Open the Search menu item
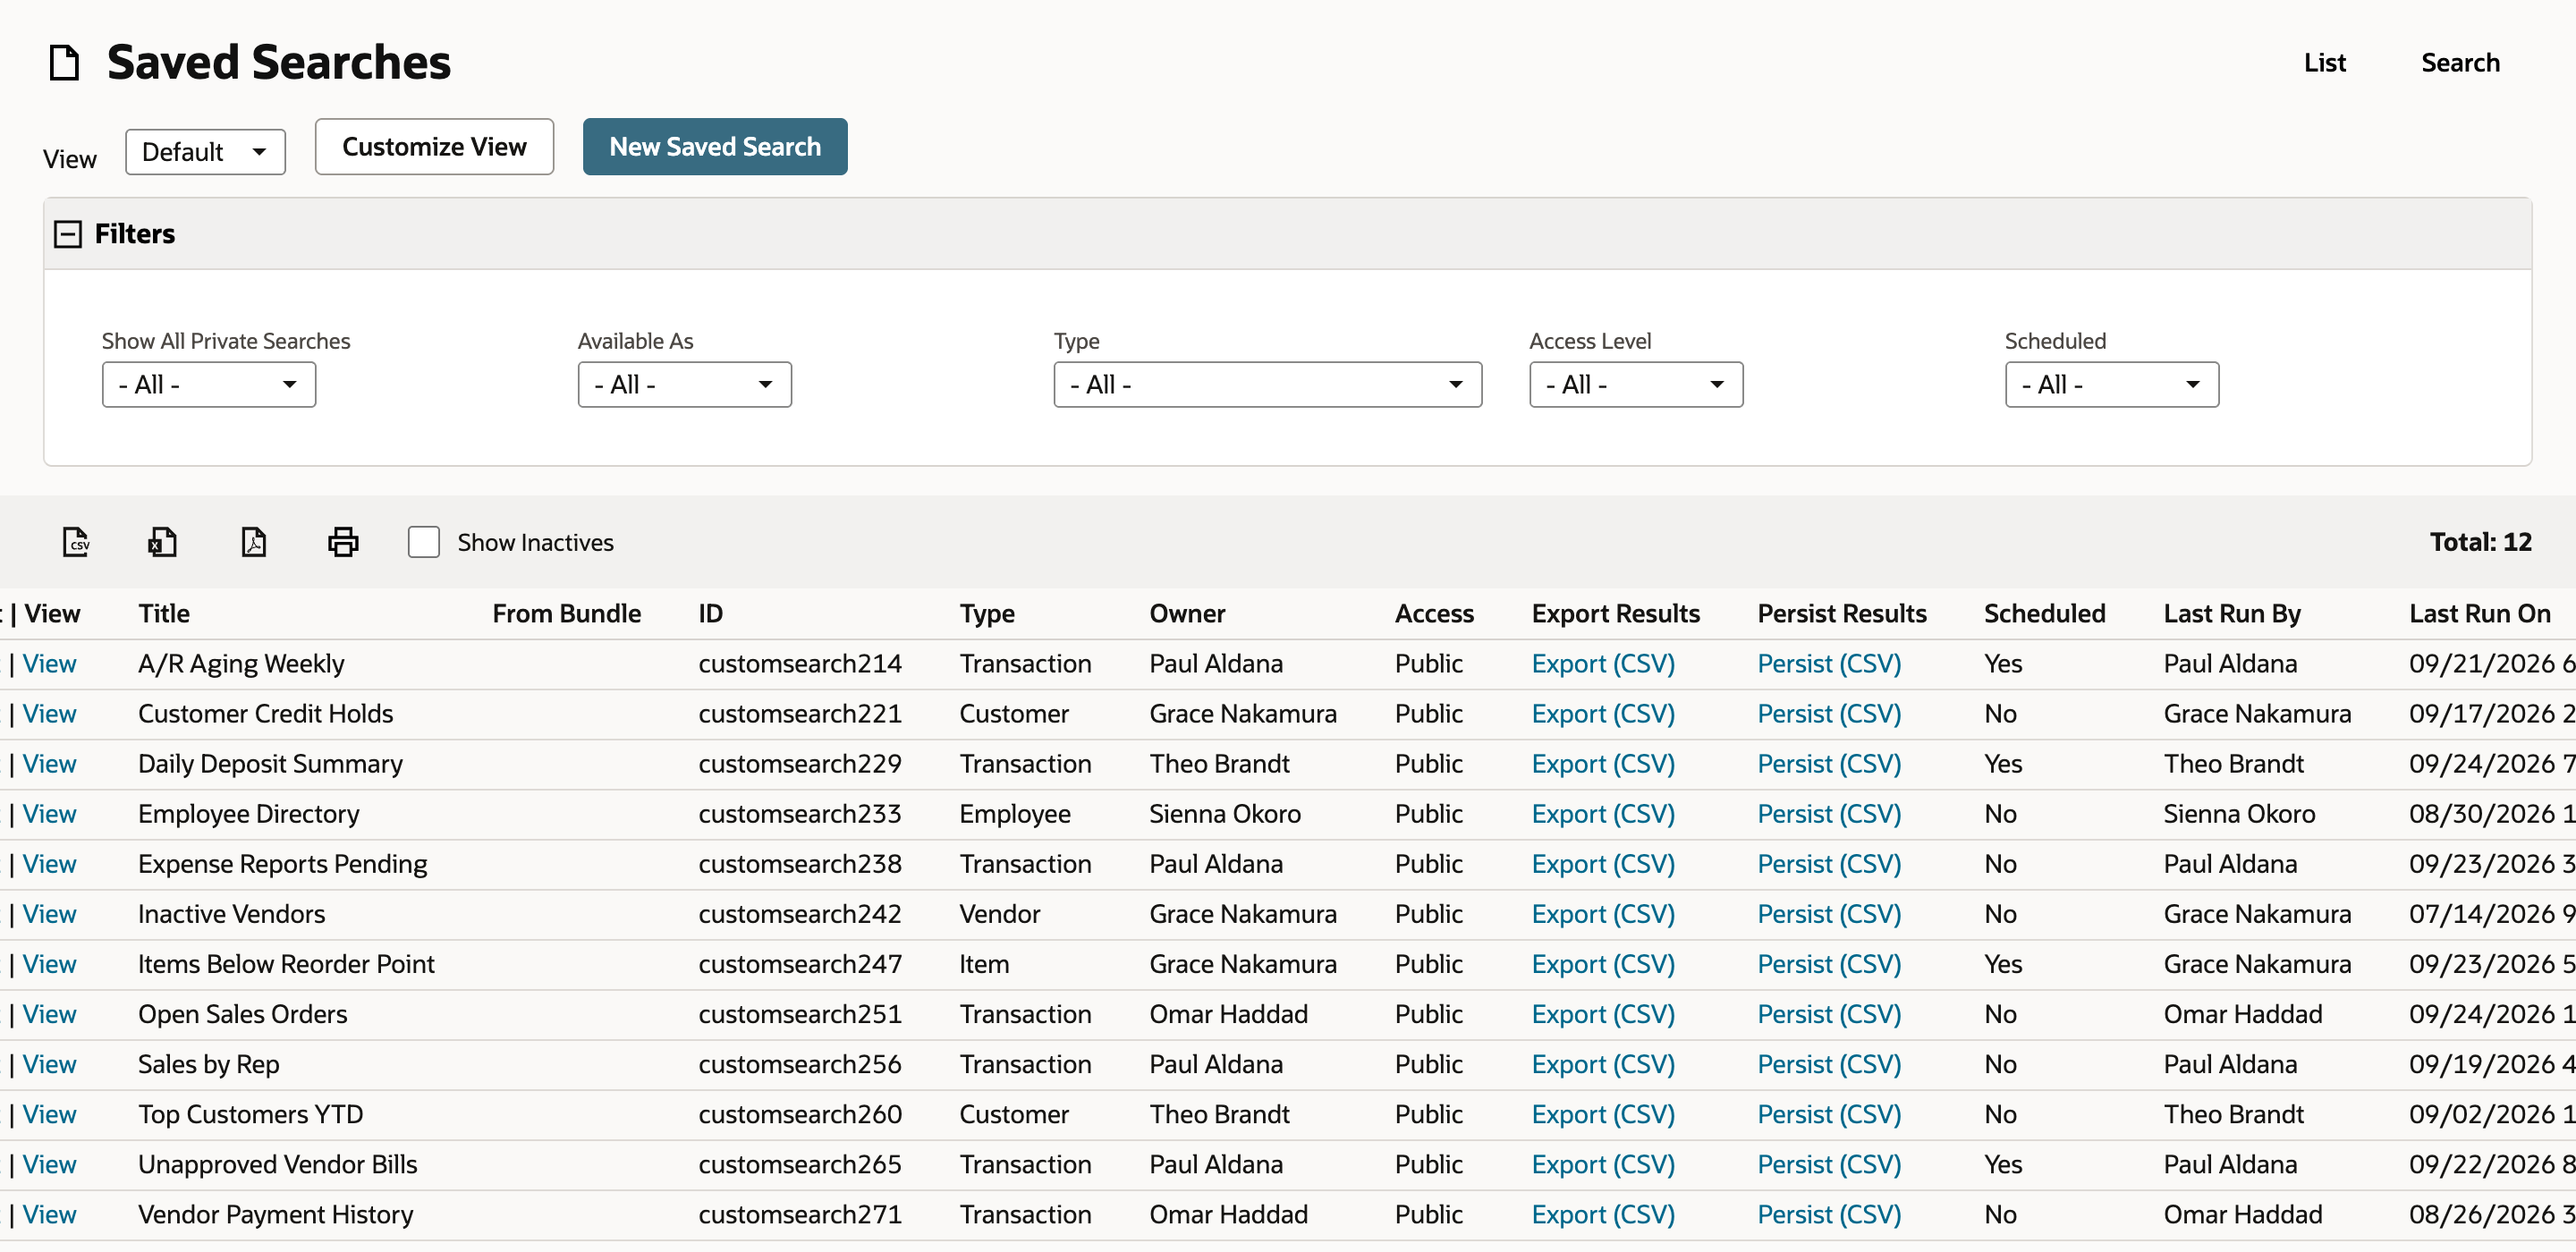This screenshot has height=1252, width=2576. 2460,63
